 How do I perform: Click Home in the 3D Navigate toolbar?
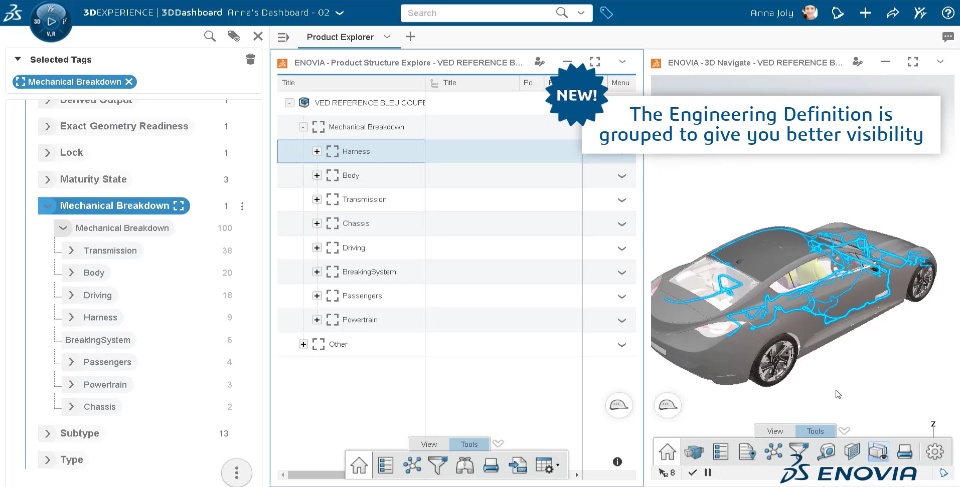point(667,451)
